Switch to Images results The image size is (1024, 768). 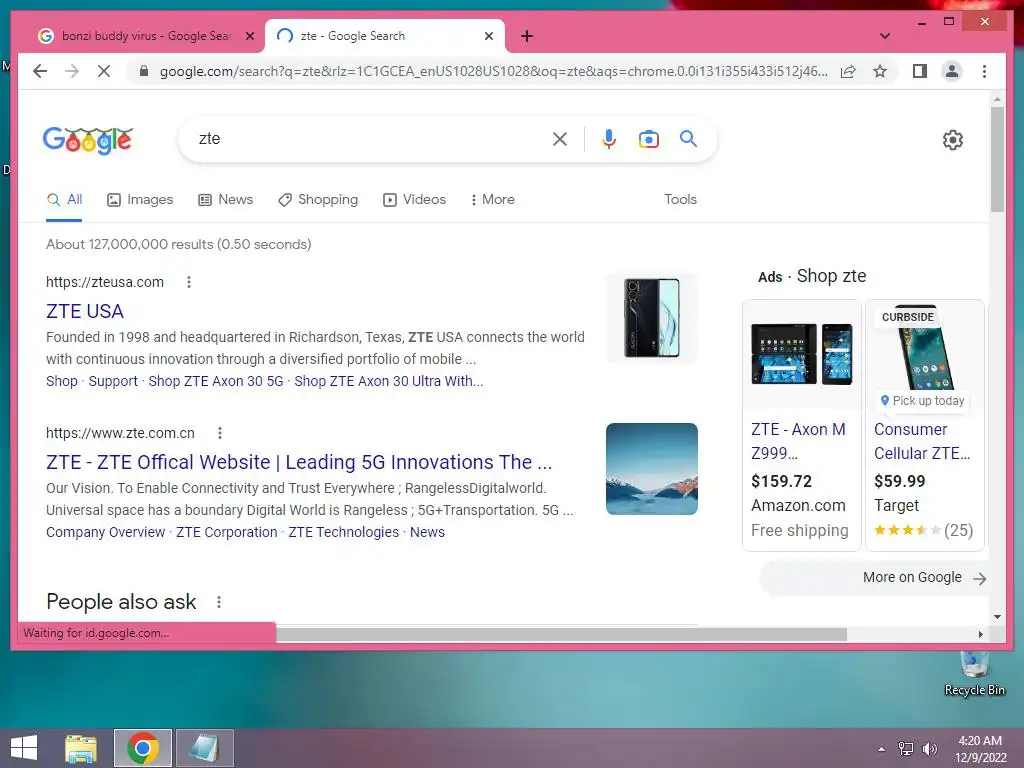pos(140,199)
